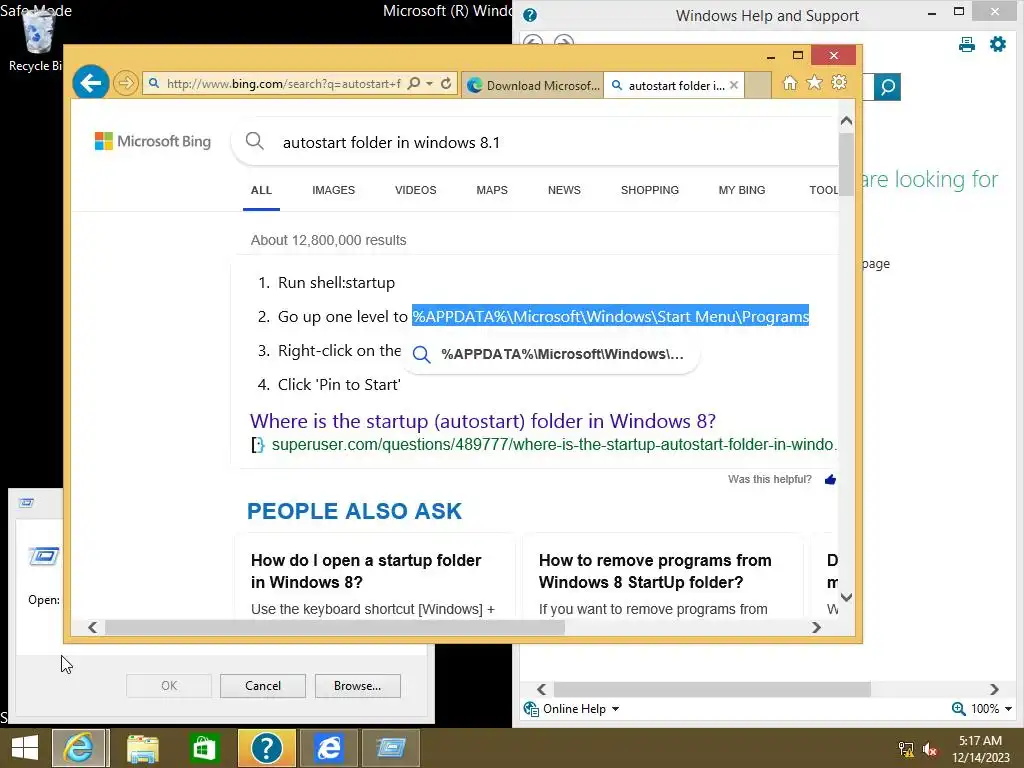Click Cancel in the Run dialog
The width and height of the screenshot is (1024, 768).
(x=263, y=686)
